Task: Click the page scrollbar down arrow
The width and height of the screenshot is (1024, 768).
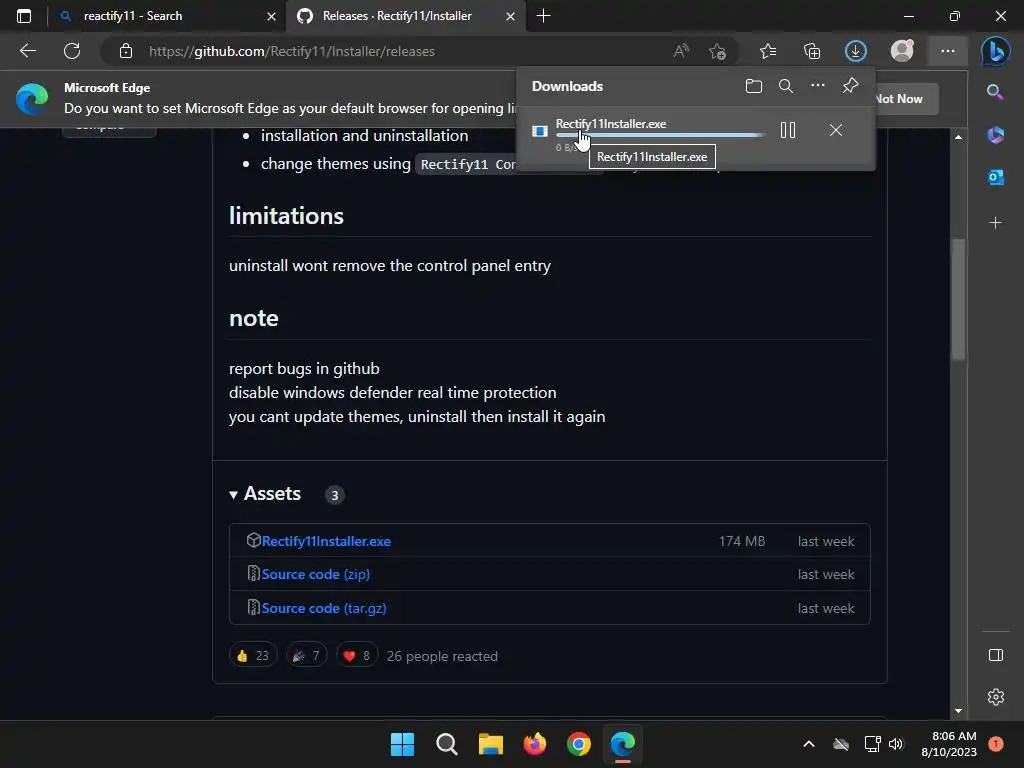Action: 958,711
